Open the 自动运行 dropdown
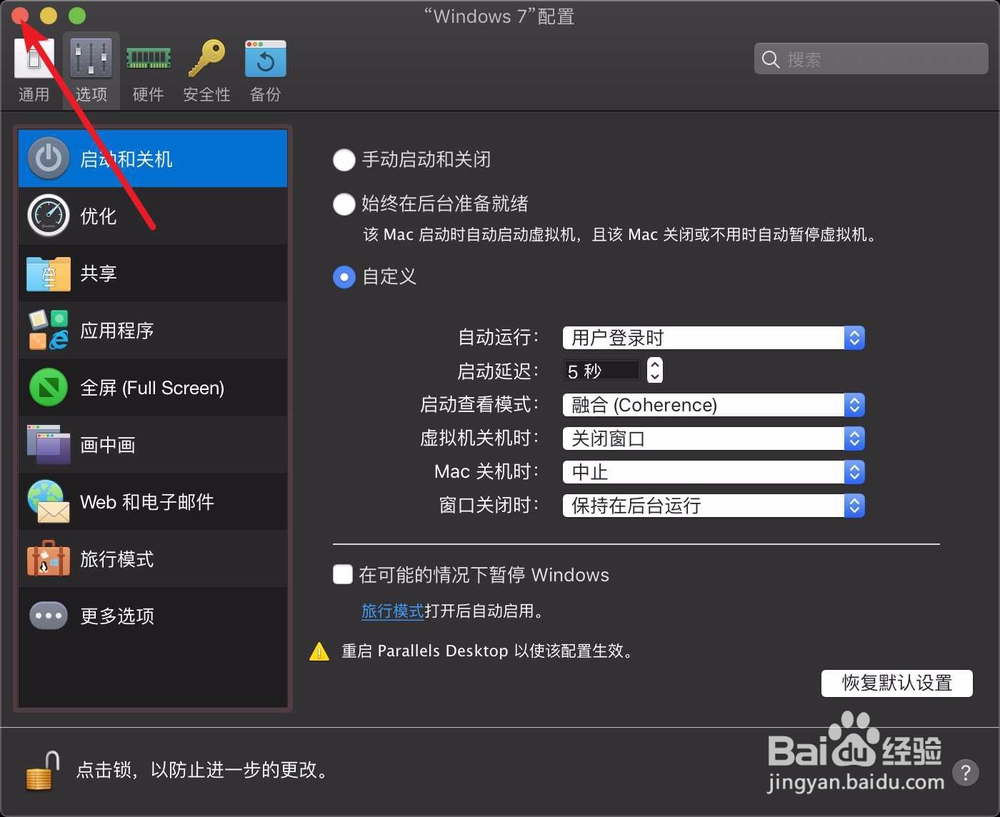1000x817 pixels. pyautogui.click(x=713, y=337)
